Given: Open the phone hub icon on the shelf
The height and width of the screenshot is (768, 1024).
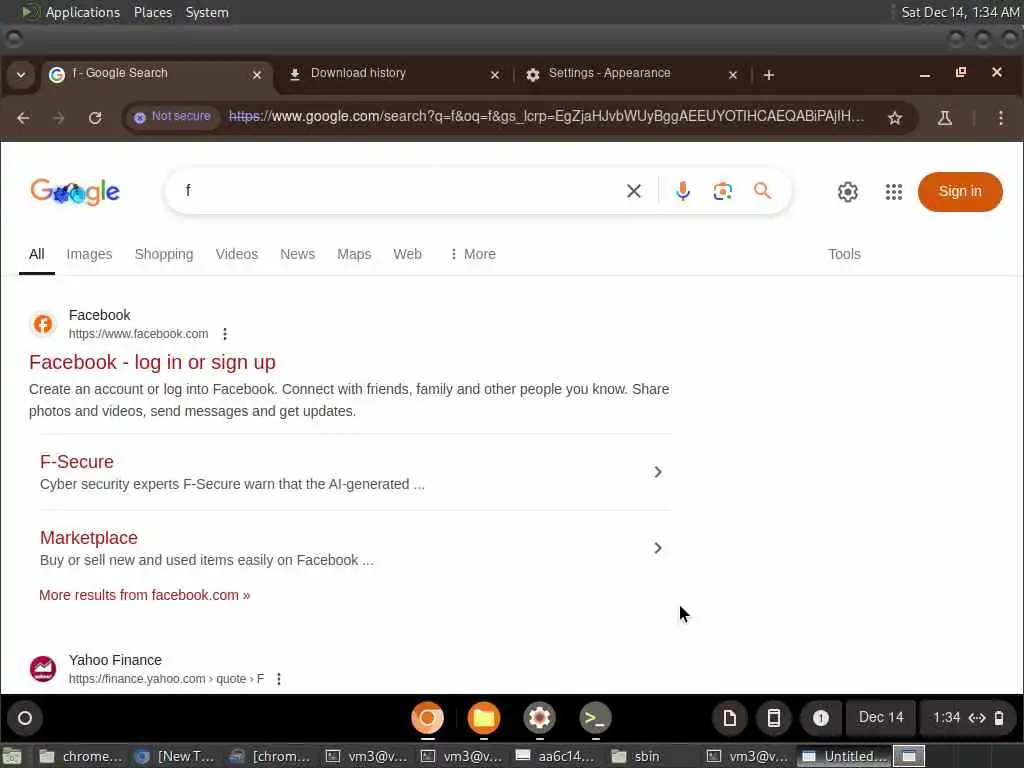Looking at the screenshot, I should tap(774, 718).
